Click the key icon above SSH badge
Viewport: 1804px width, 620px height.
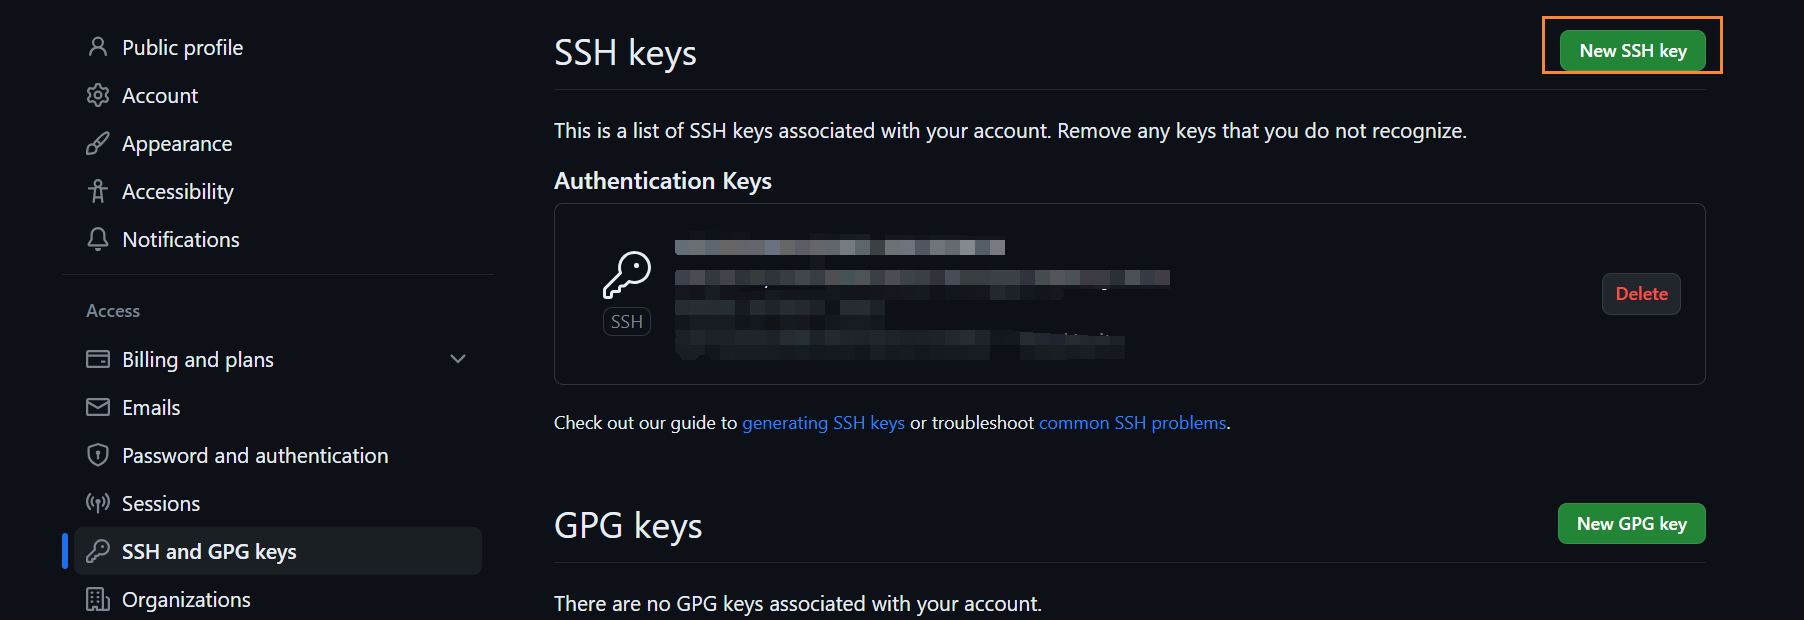coord(627,275)
